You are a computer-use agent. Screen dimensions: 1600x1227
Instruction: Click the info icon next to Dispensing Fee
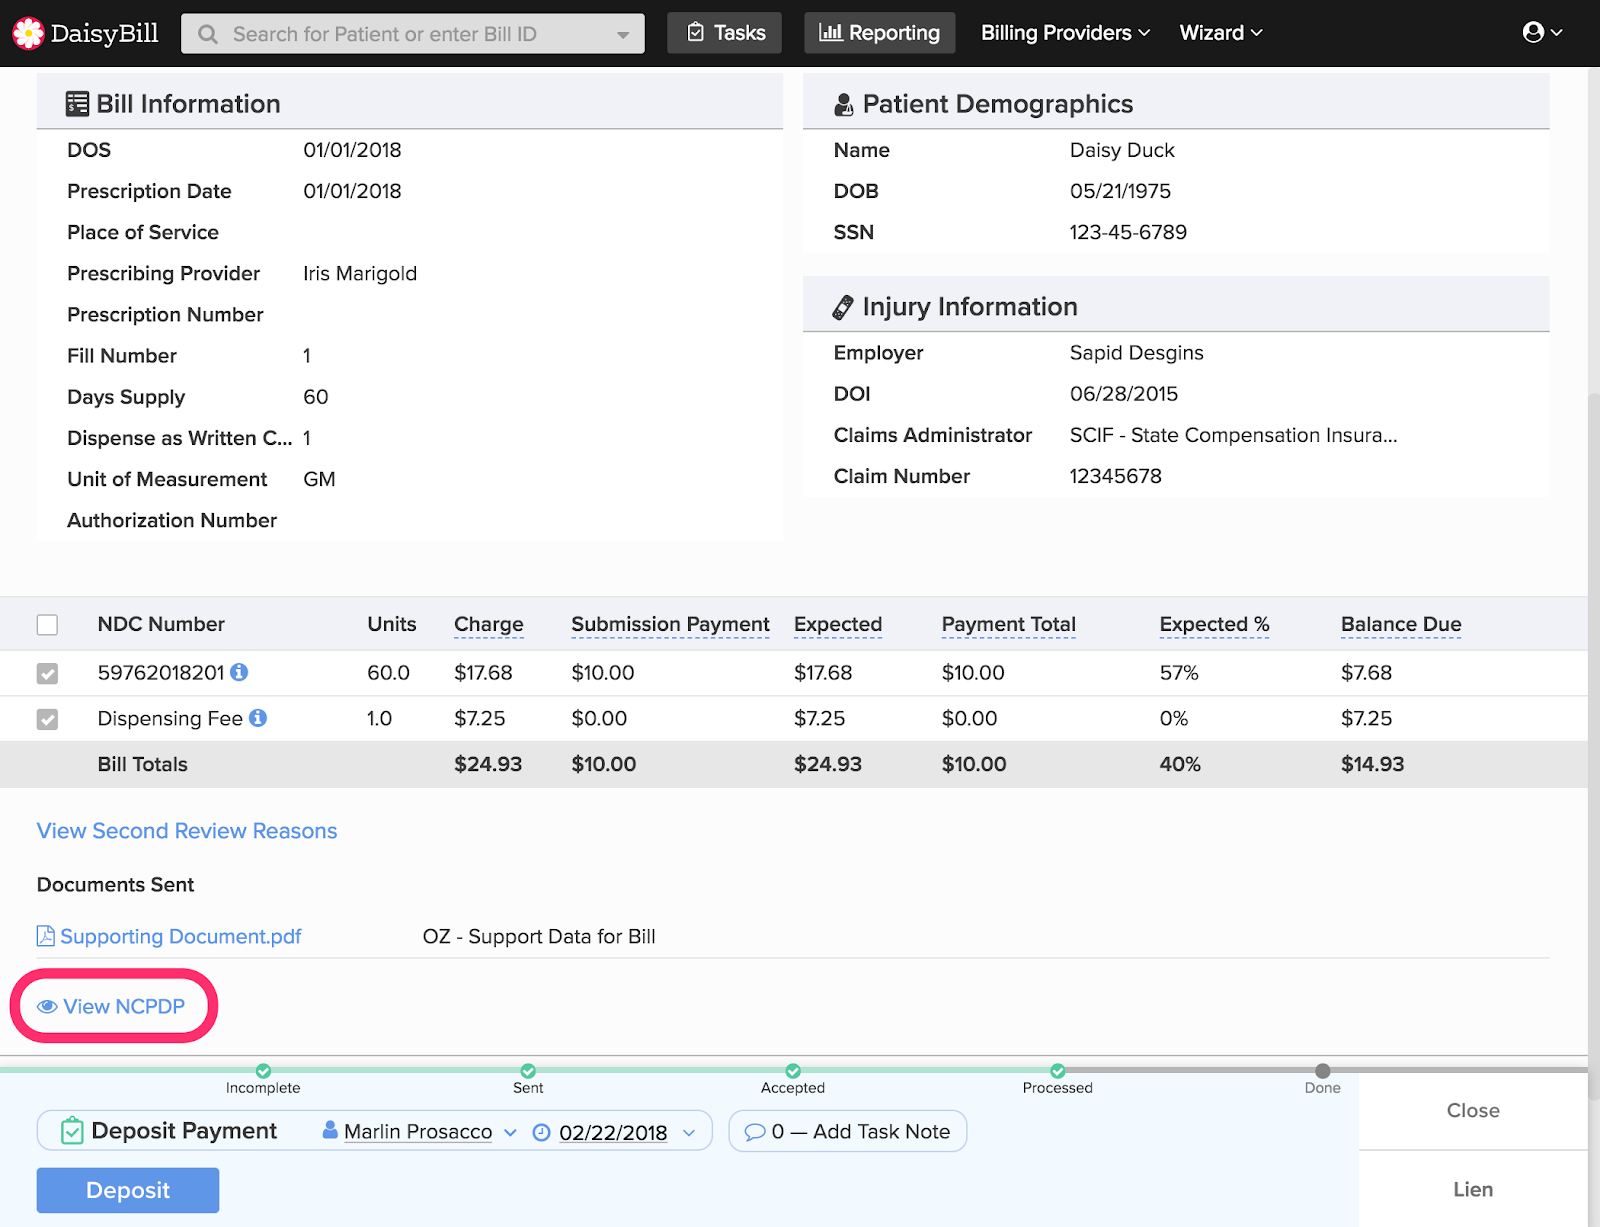(x=258, y=718)
